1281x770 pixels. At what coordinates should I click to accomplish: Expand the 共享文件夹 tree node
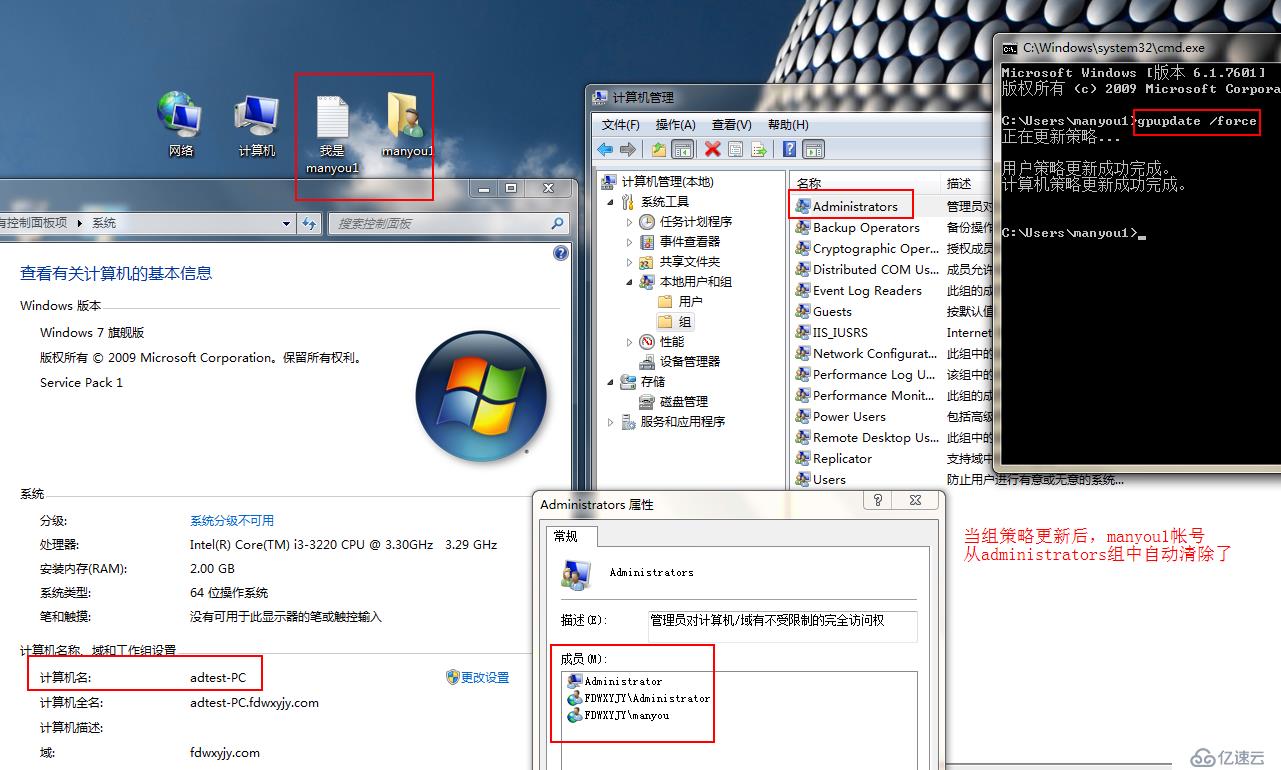629,262
